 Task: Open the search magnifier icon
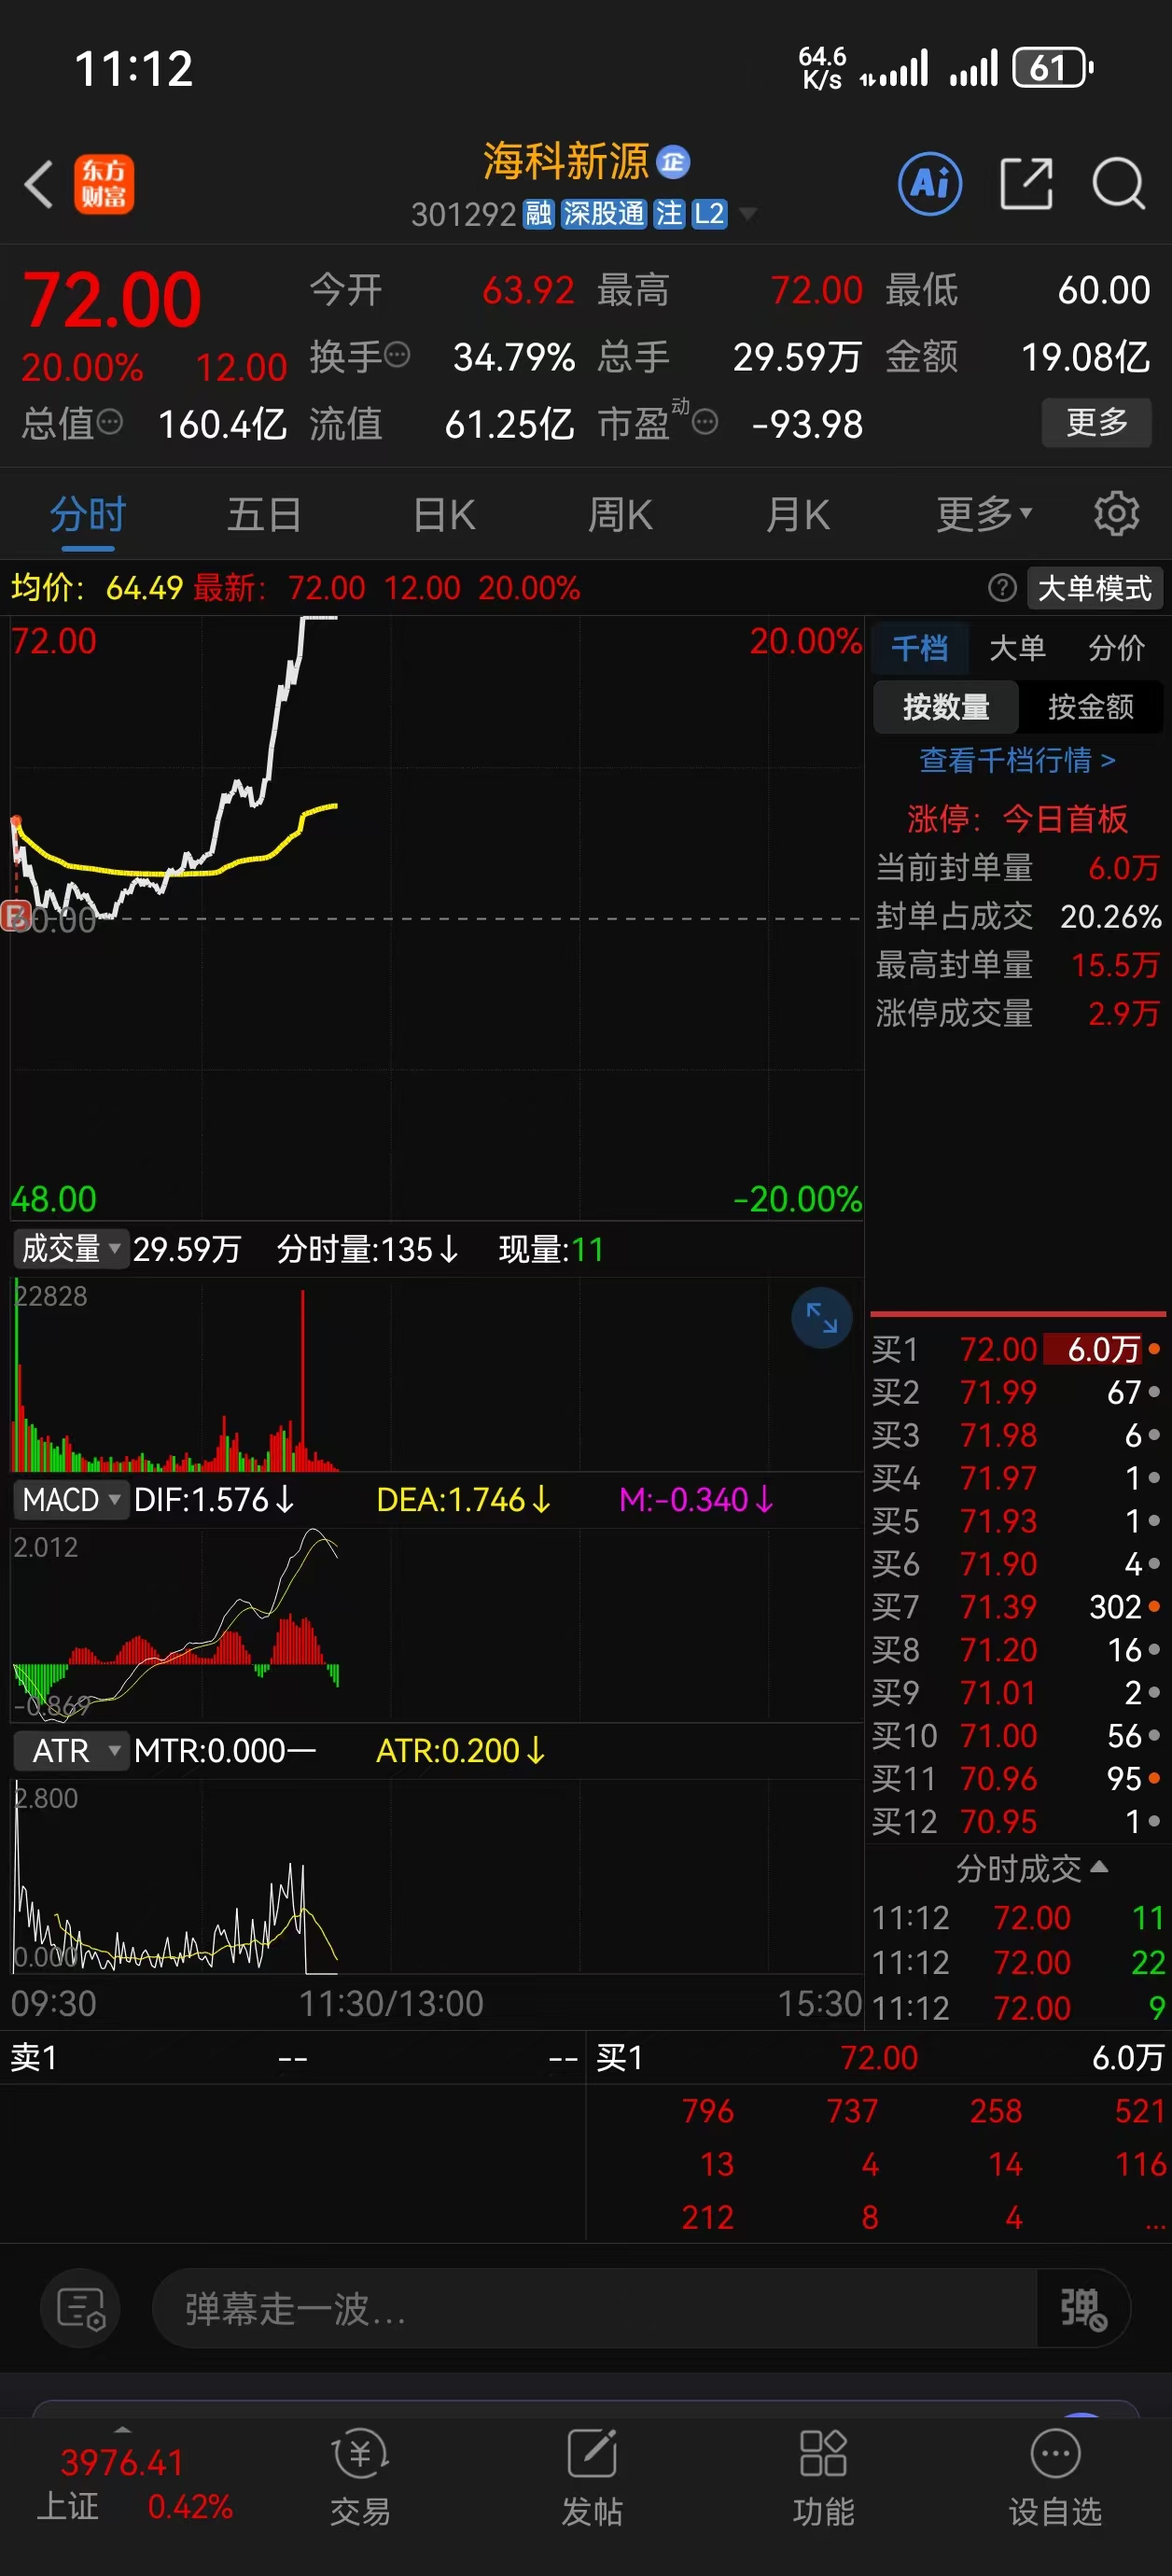[x=1118, y=184]
